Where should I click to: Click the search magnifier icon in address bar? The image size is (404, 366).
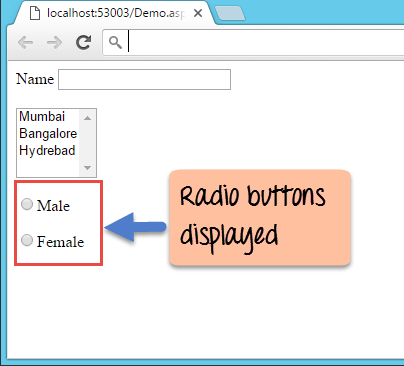pos(115,43)
